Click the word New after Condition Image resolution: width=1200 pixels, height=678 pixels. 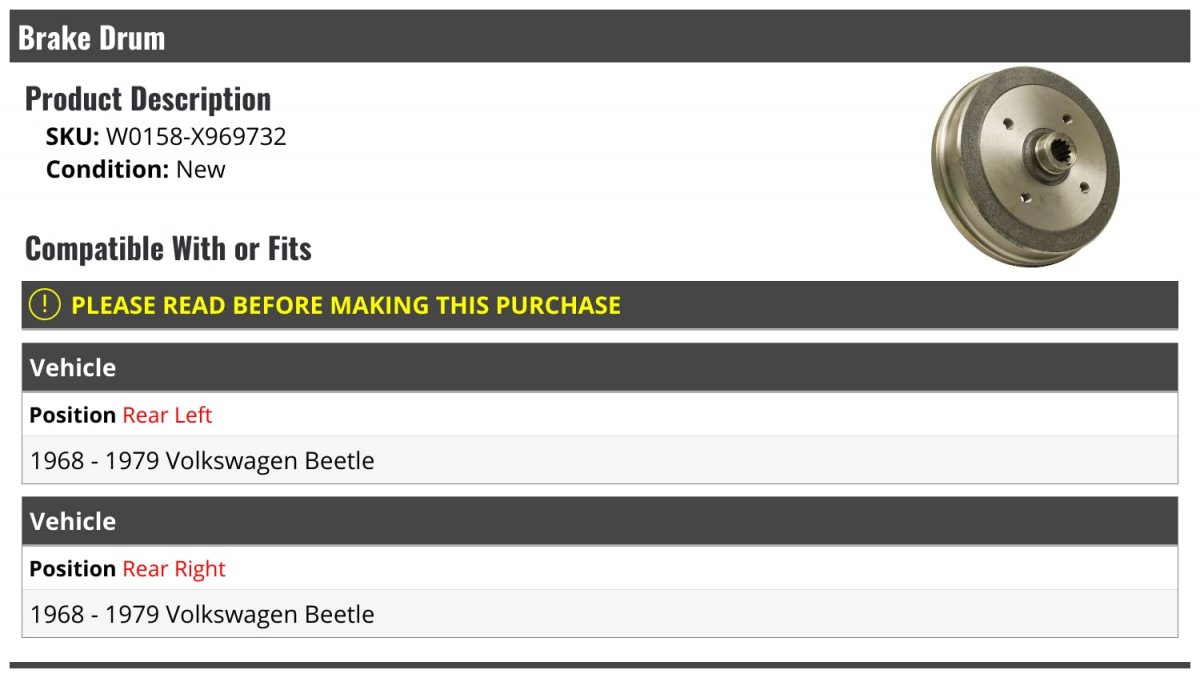pos(201,169)
